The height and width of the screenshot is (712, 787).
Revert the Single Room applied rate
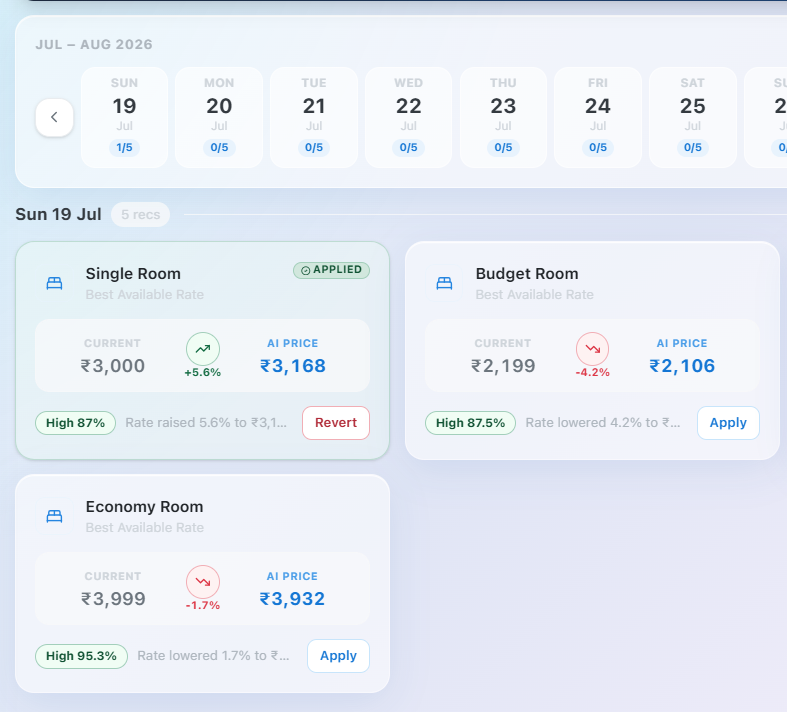tap(336, 423)
